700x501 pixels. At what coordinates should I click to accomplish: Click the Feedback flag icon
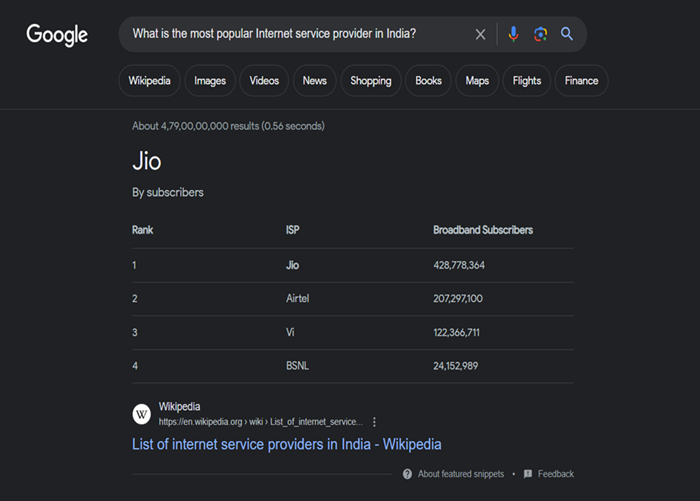pos(528,474)
